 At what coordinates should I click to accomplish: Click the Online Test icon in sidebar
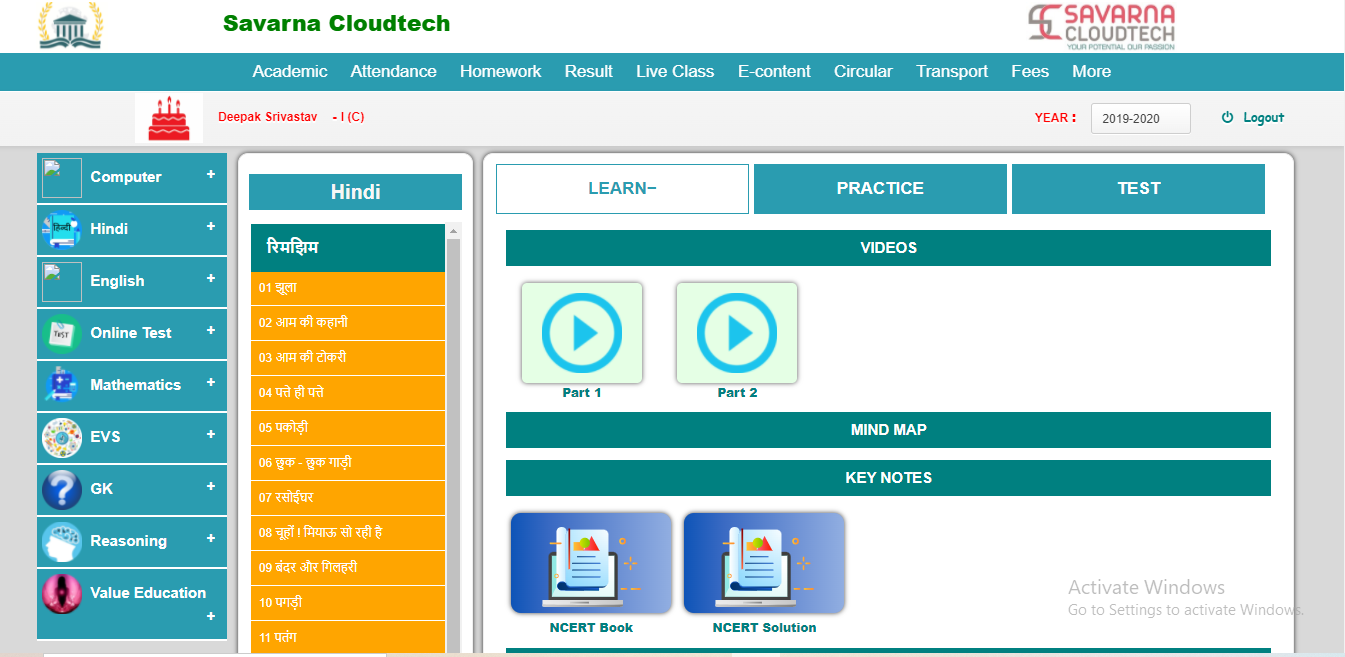(62, 333)
